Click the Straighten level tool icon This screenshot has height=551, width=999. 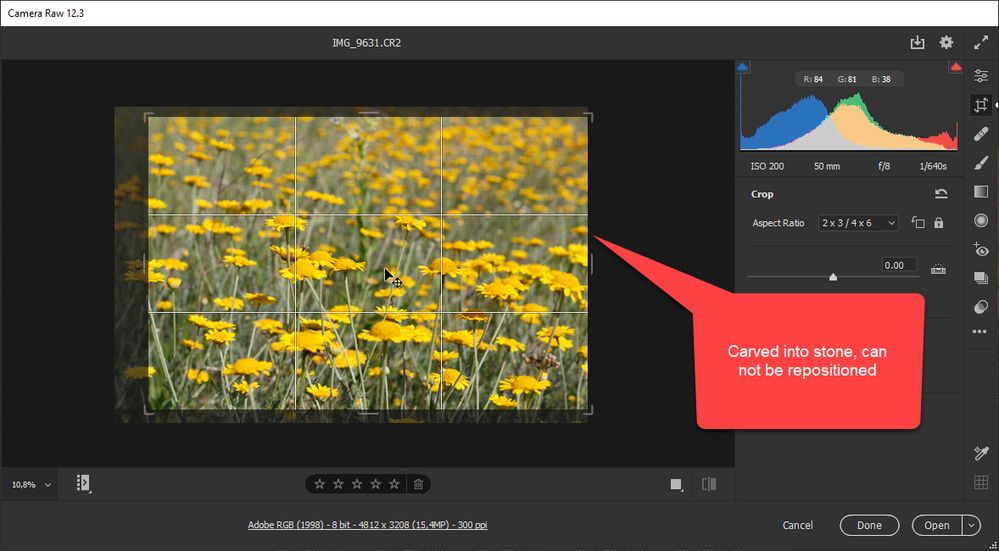point(938,269)
